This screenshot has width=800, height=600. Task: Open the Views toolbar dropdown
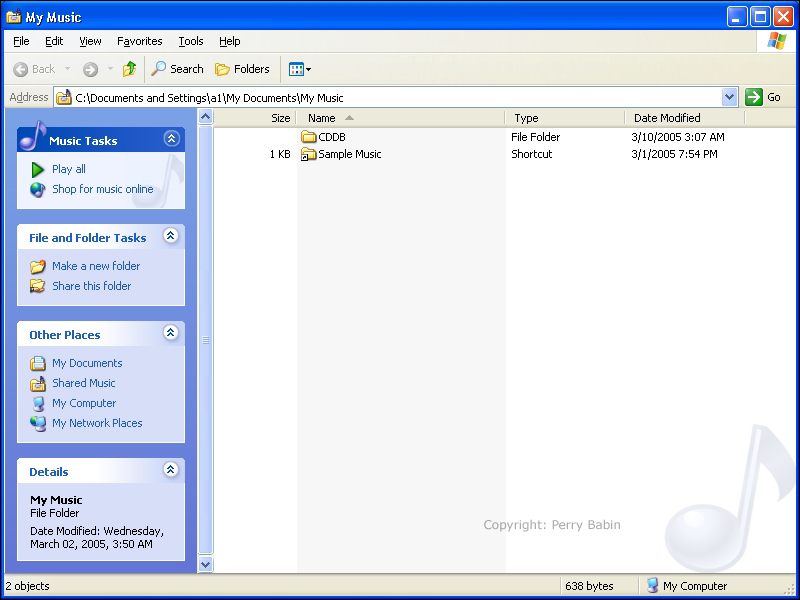click(x=299, y=69)
